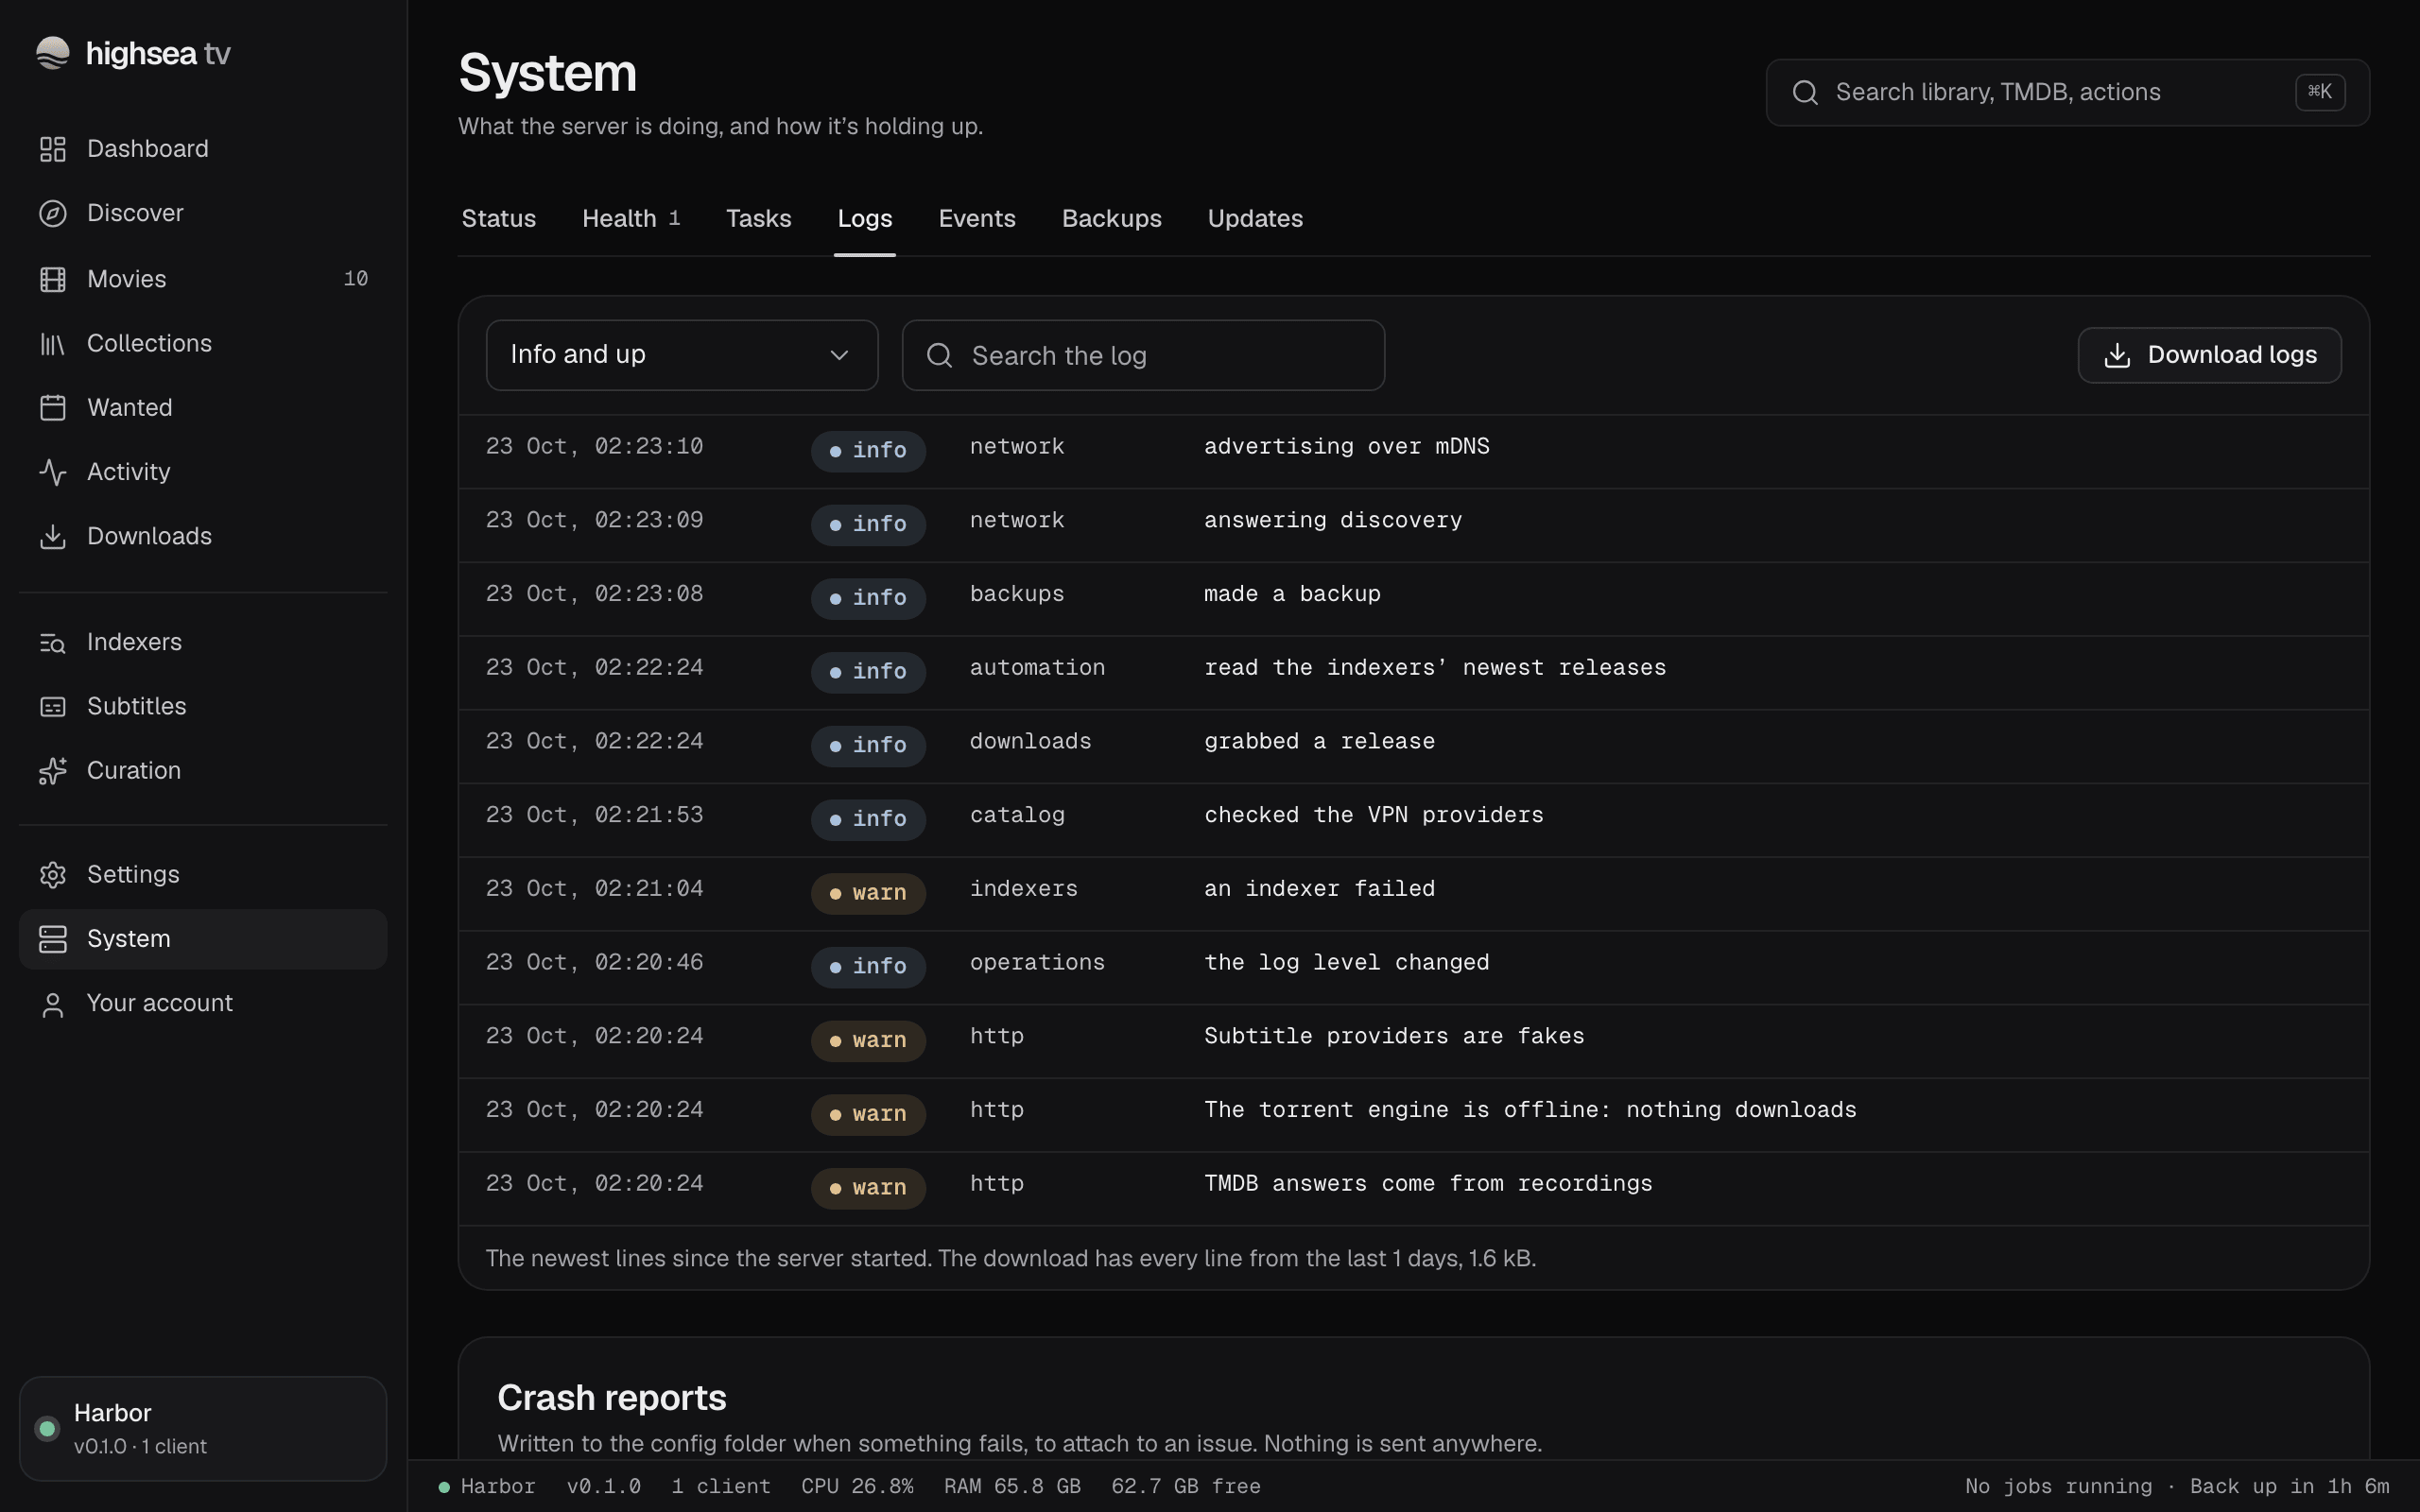Open Discover via the compass icon
This screenshot has width=2420, height=1512.
click(x=52, y=213)
